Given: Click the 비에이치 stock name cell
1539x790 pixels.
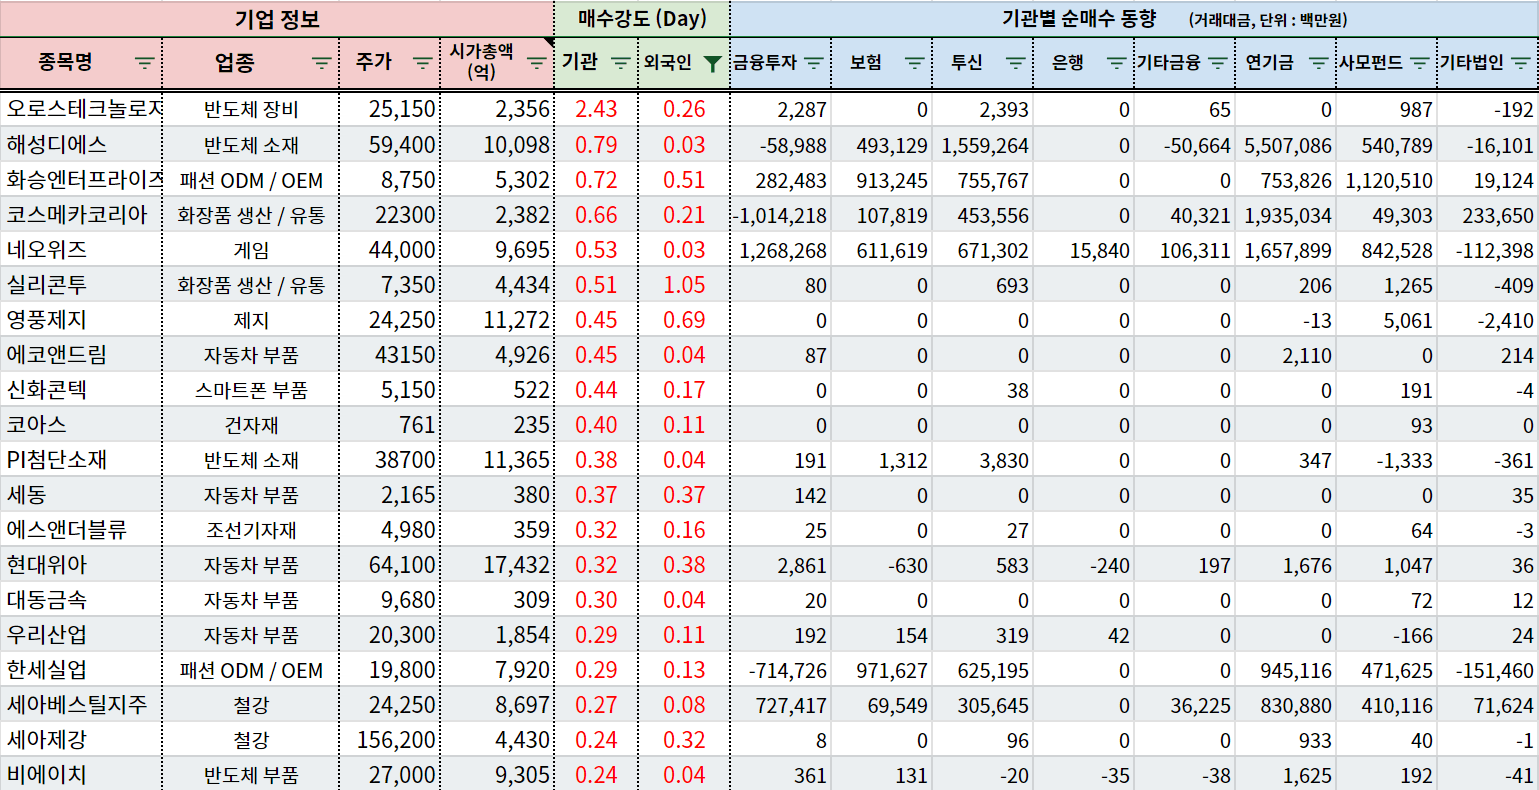Looking at the screenshot, I should 81,774.
